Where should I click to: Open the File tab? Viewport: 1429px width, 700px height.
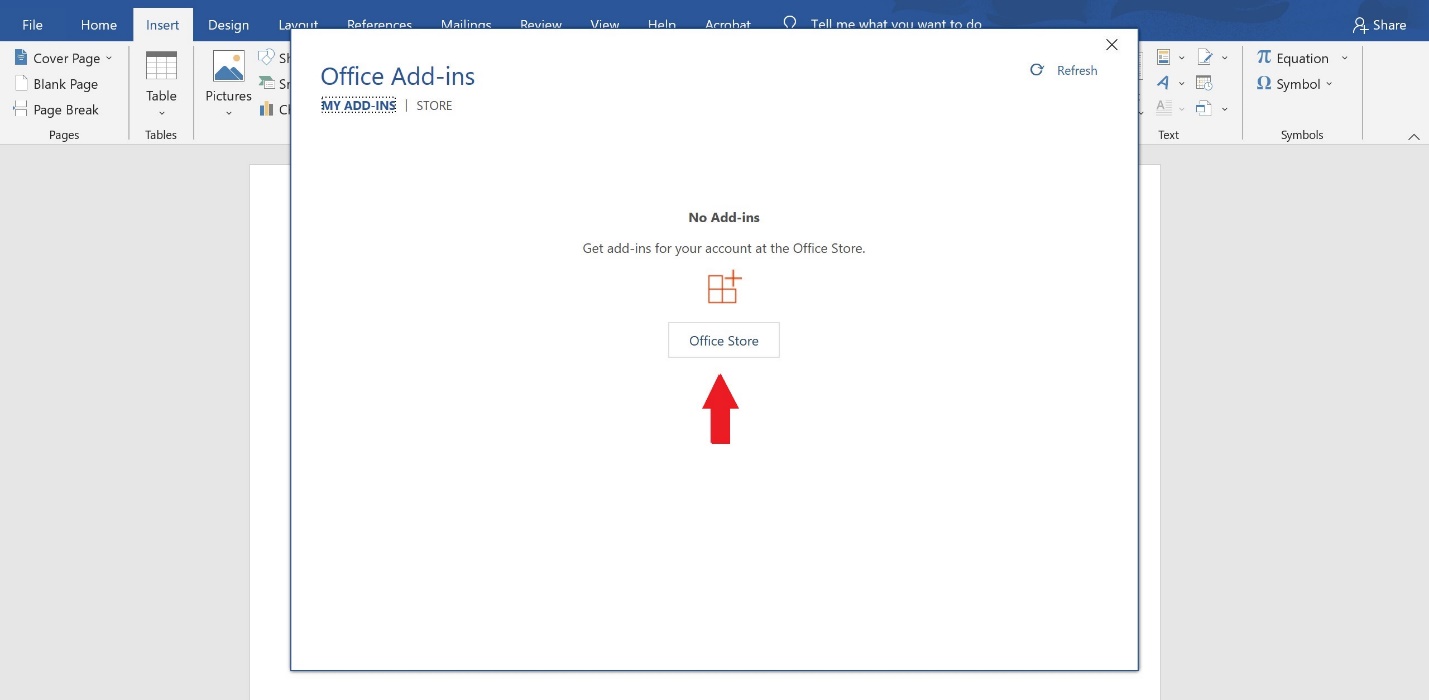[x=32, y=25]
